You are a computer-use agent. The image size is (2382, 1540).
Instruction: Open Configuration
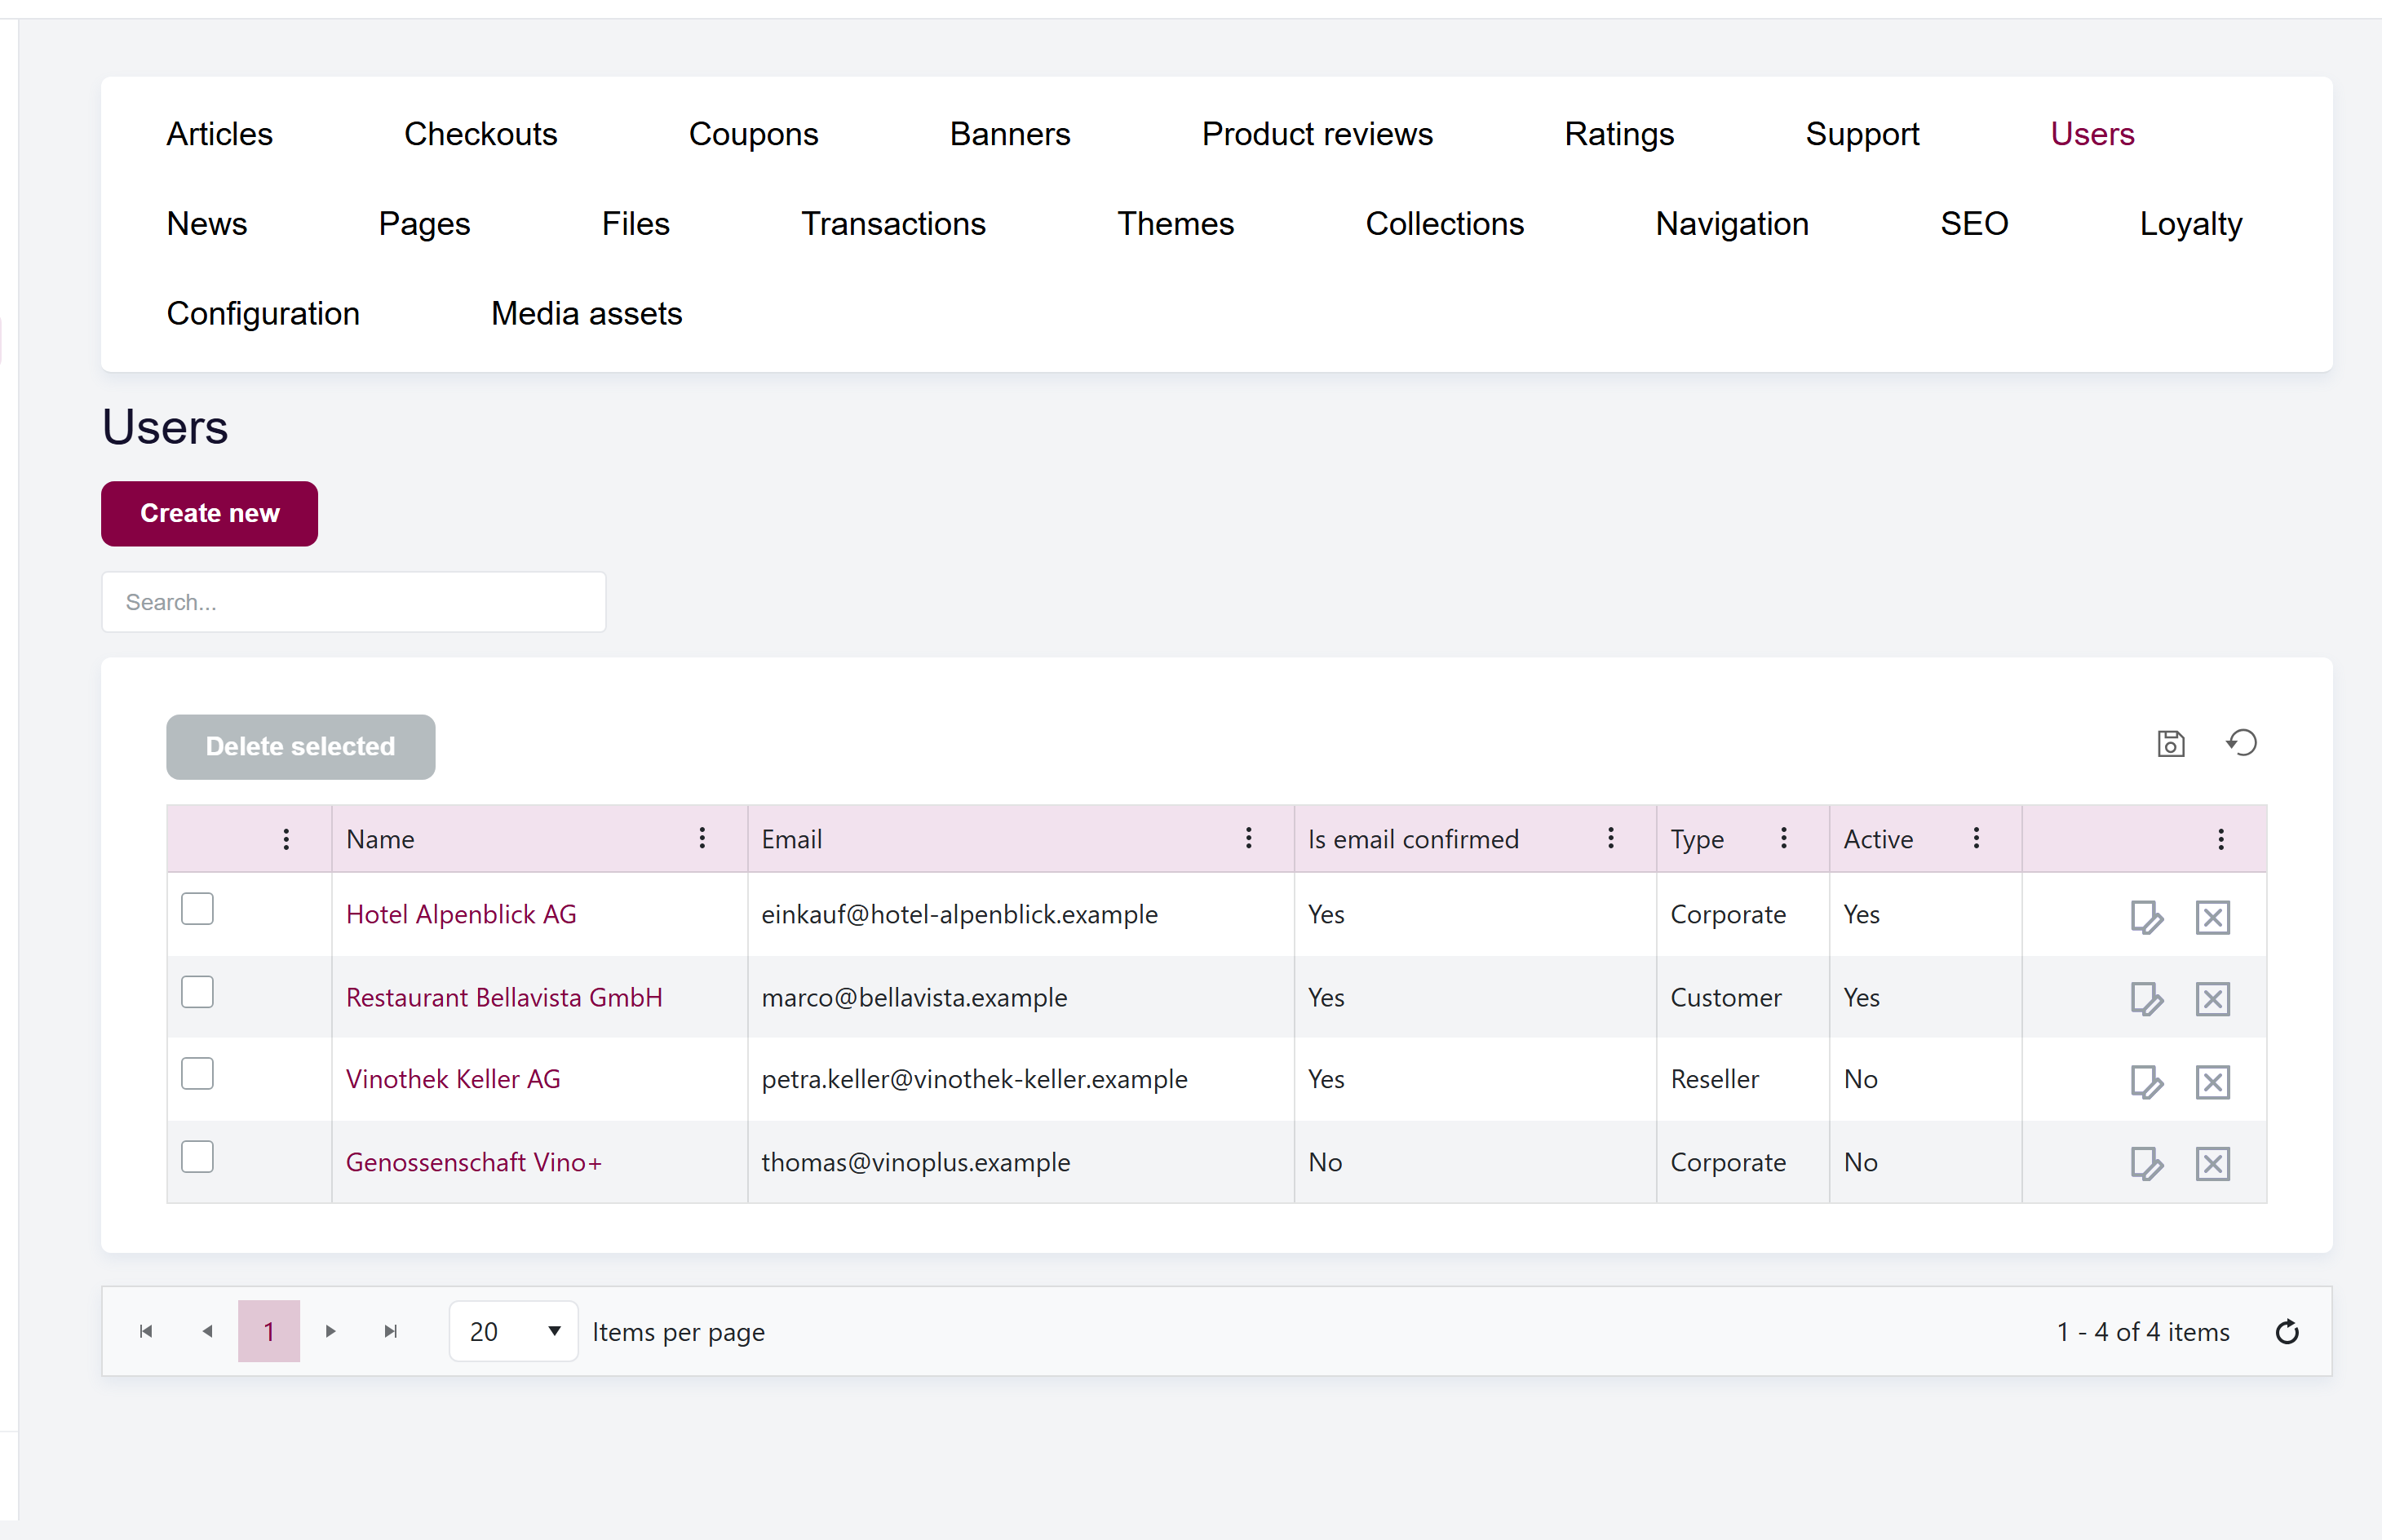263,314
